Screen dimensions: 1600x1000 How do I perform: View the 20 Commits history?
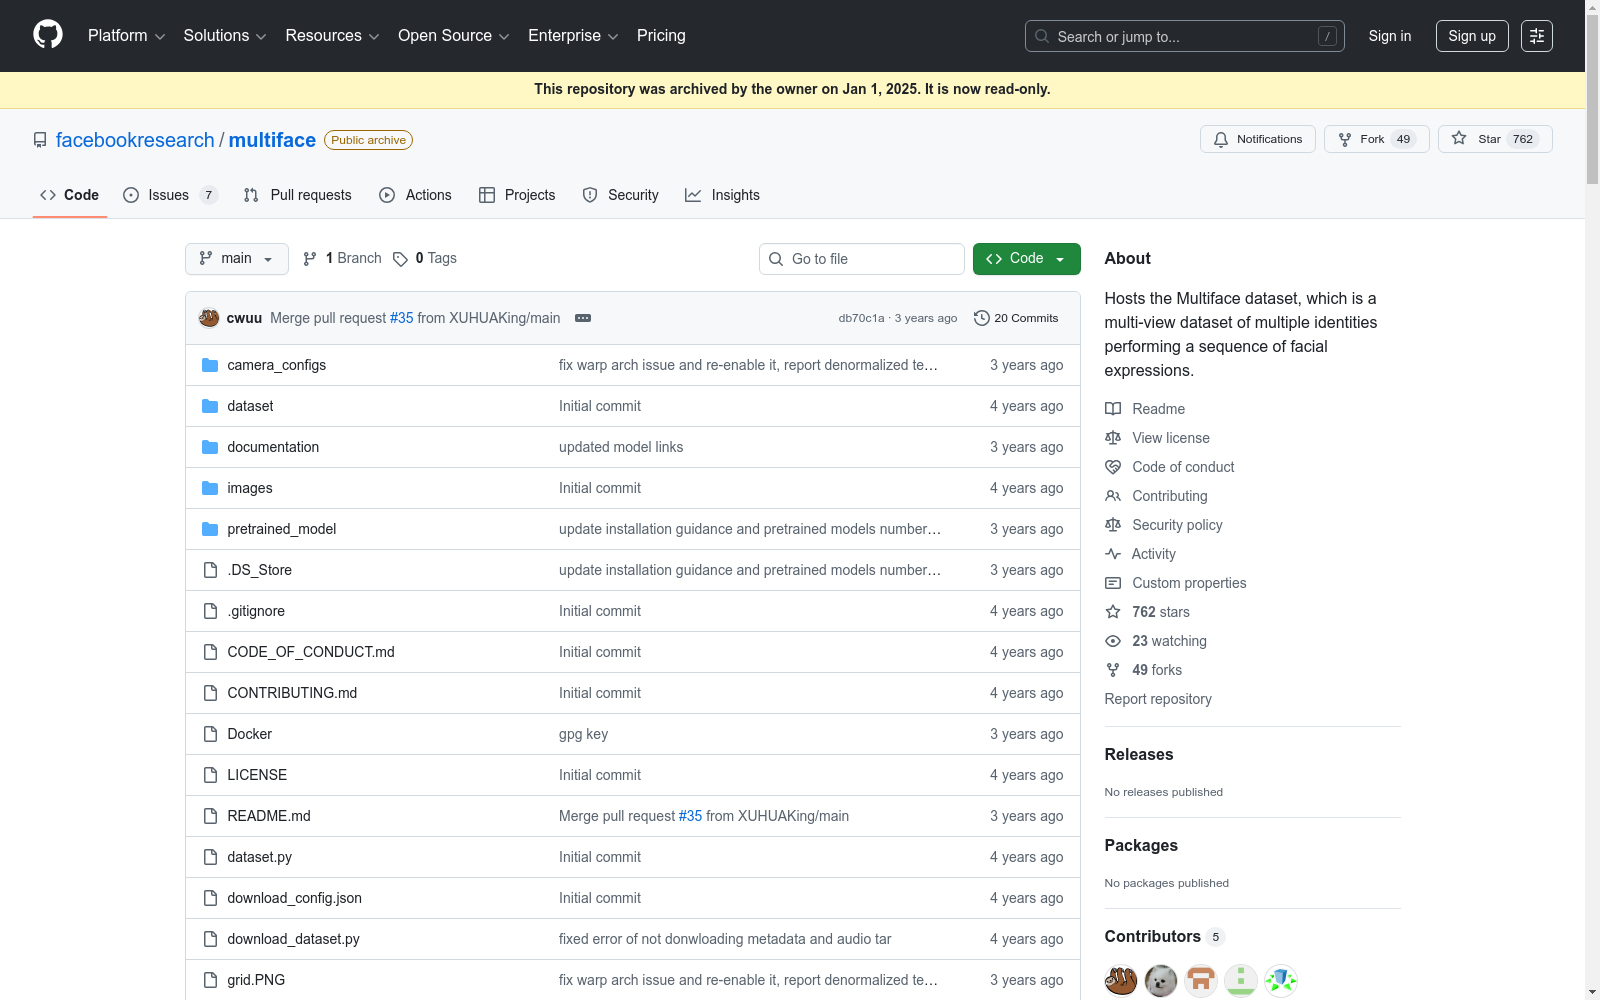(1016, 318)
